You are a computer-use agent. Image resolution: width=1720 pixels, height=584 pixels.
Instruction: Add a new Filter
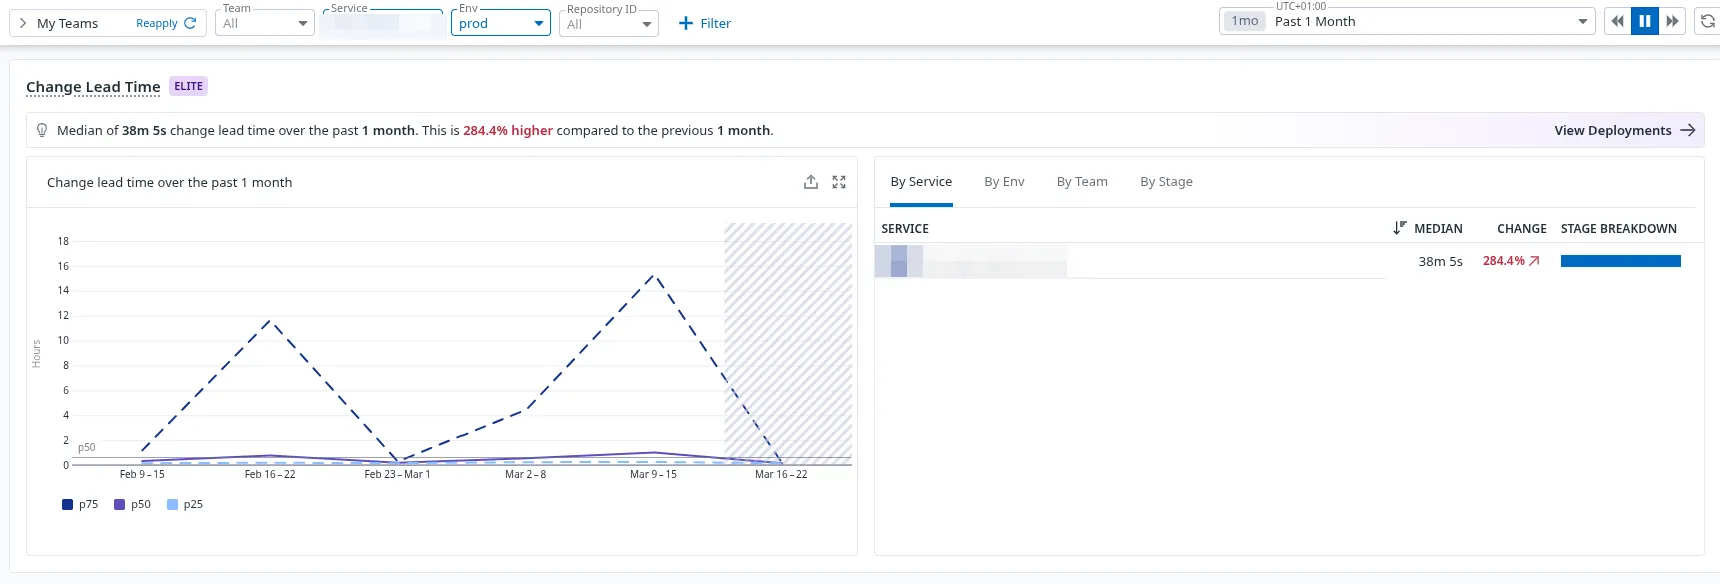point(705,23)
